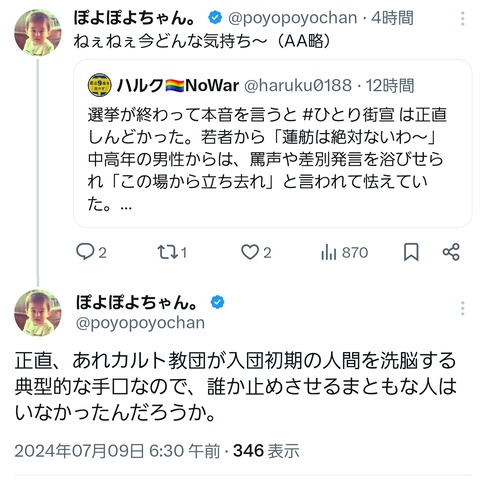Open @poyopoyochan handle under lower tweet name
The height and width of the screenshot is (481, 480).
coord(140,323)
